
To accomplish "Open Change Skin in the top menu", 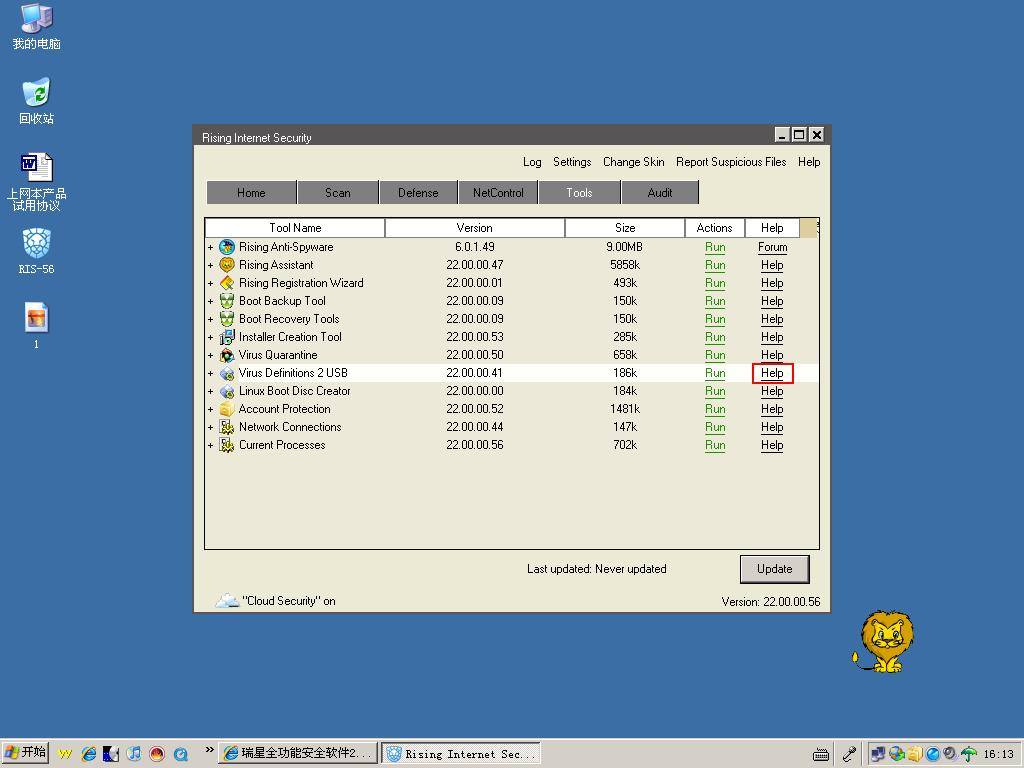I will coord(633,162).
